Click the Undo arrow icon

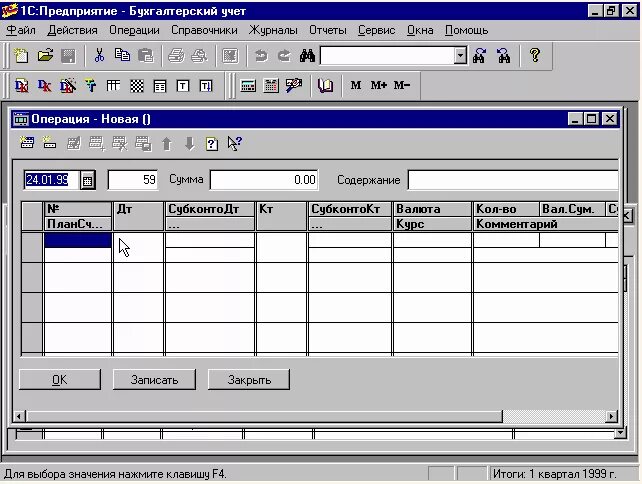[261, 55]
